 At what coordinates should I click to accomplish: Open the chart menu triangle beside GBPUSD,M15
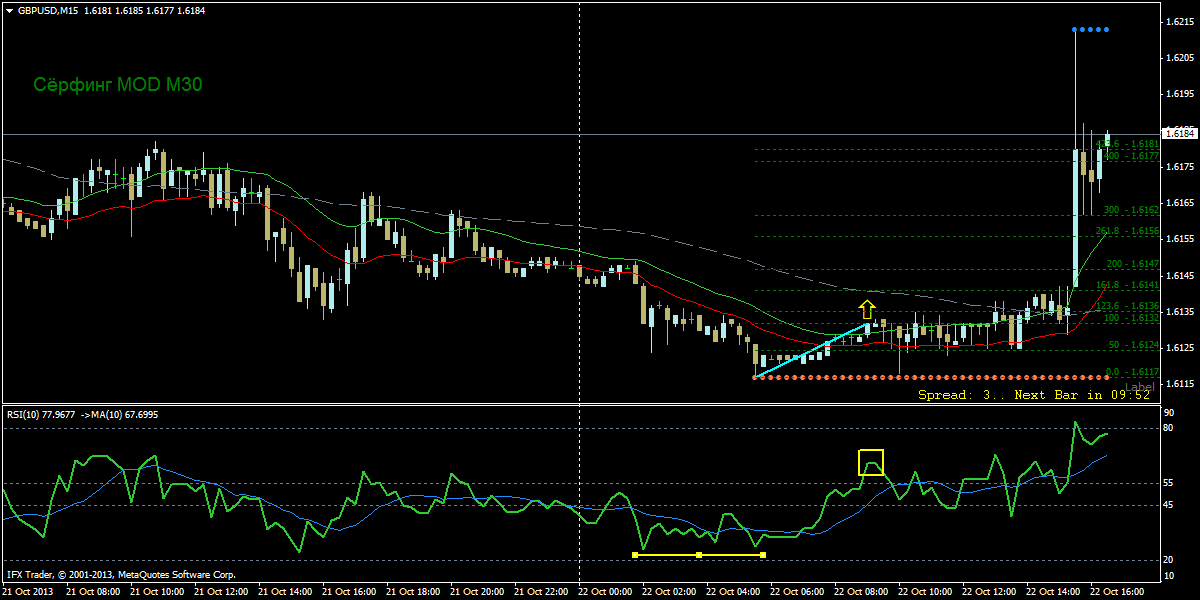pyautogui.click(x=10, y=9)
